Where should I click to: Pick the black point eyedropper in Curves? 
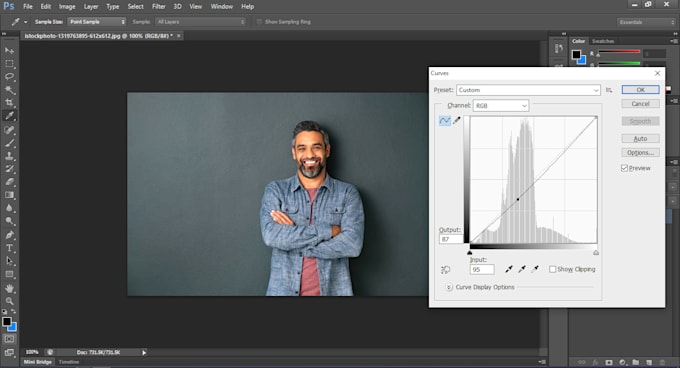(509, 269)
